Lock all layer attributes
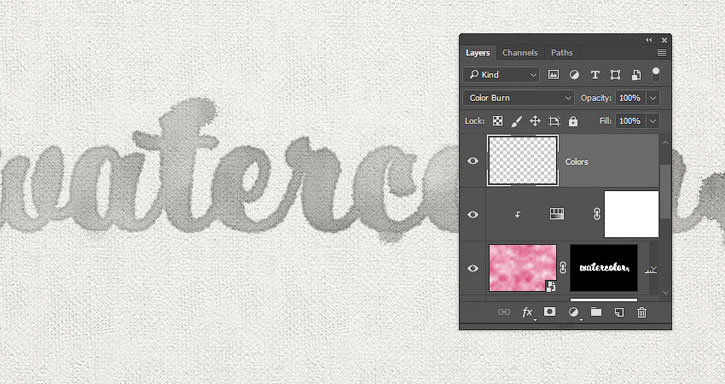Screen dimensions: 725x384 [x=573, y=121]
